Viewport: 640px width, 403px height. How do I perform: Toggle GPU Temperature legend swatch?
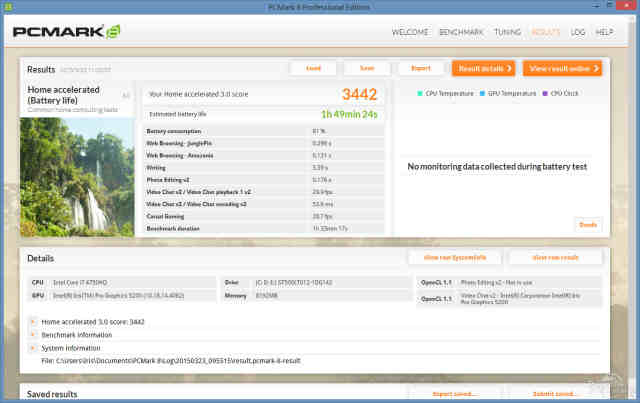pos(482,94)
